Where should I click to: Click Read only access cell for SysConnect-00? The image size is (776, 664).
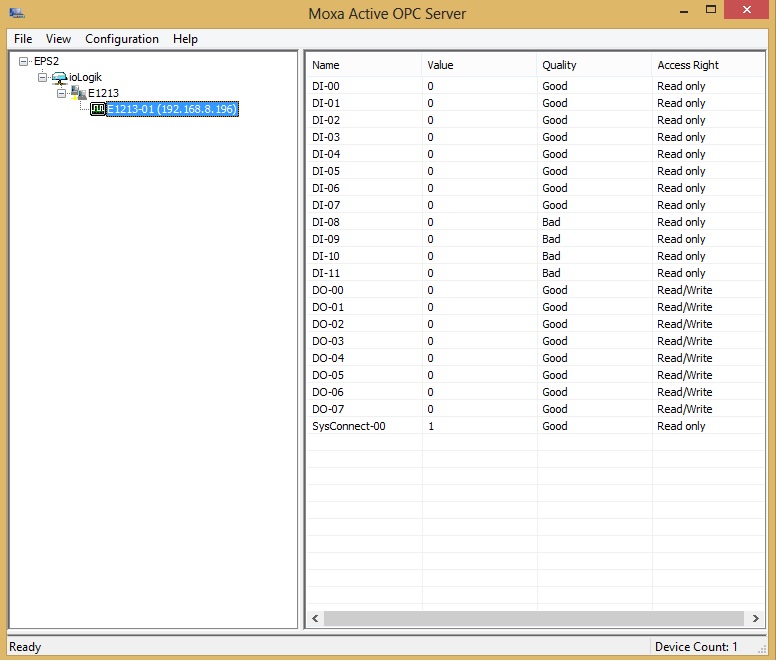pyautogui.click(x=681, y=426)
